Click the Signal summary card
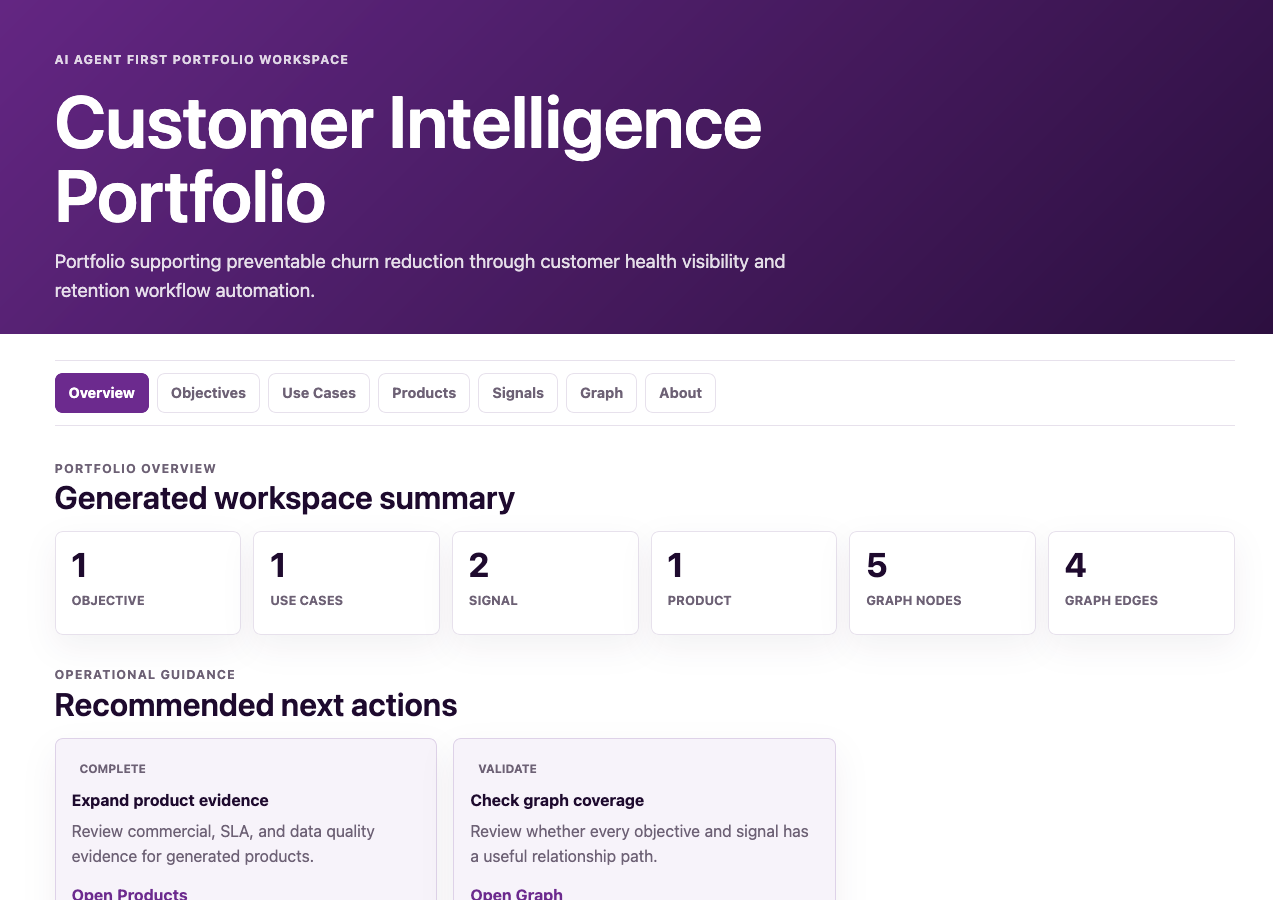This screenshot has width=1273, height=900. [x=545, y=583]
